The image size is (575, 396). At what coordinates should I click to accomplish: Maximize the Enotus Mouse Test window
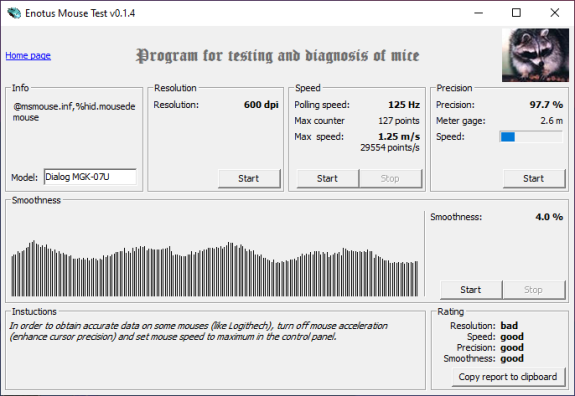click(516, 13)
